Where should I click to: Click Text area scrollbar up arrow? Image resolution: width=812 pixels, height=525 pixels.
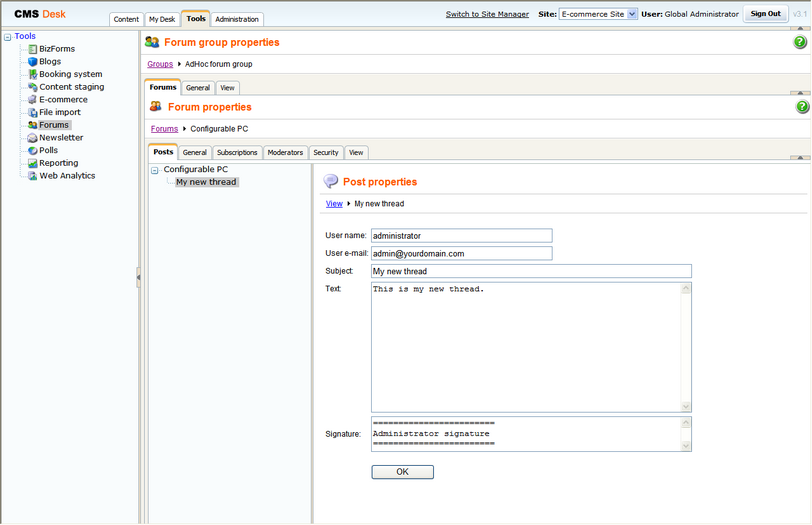(x=686, y=288)
